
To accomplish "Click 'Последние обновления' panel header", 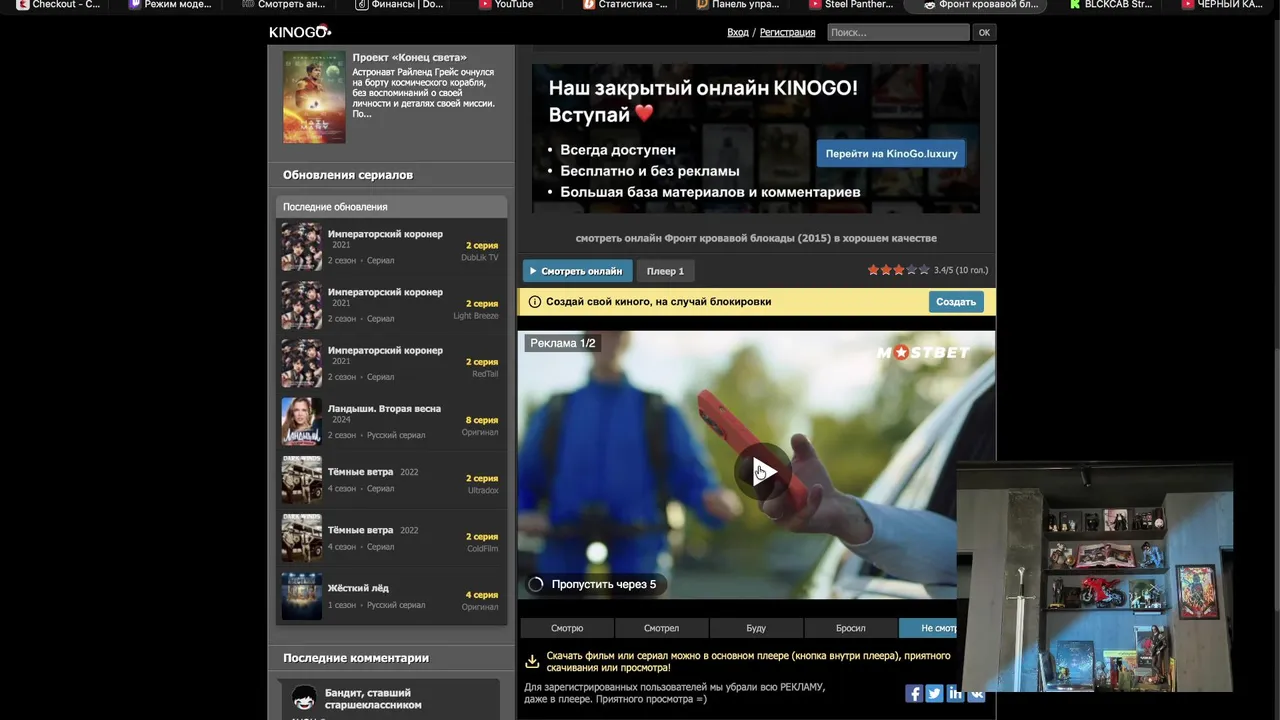I will click(x=391, y=207).
